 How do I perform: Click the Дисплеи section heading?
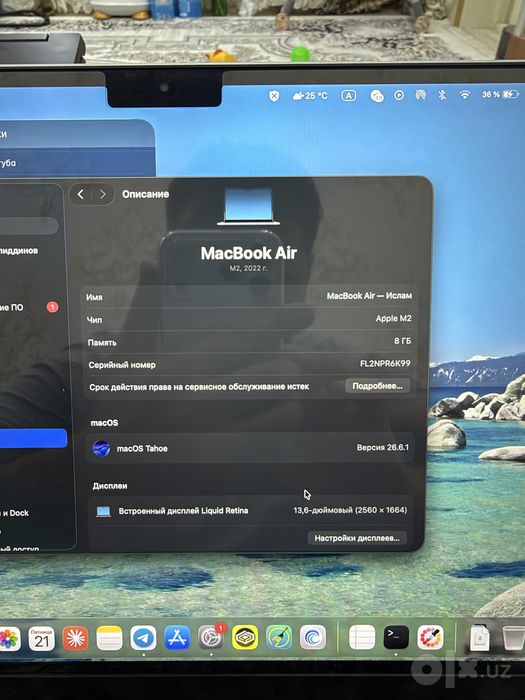[x=110, y=486]
